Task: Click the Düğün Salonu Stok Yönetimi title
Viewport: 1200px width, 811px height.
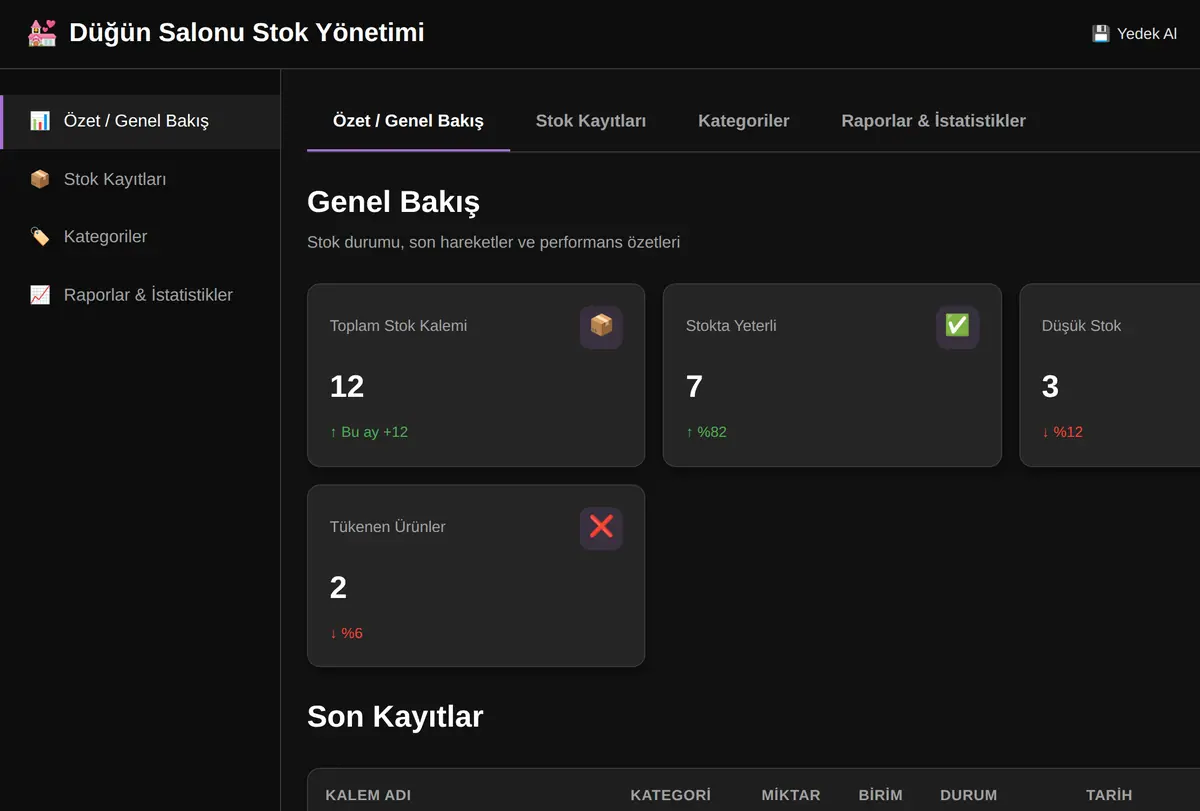Action: [247, 33]
